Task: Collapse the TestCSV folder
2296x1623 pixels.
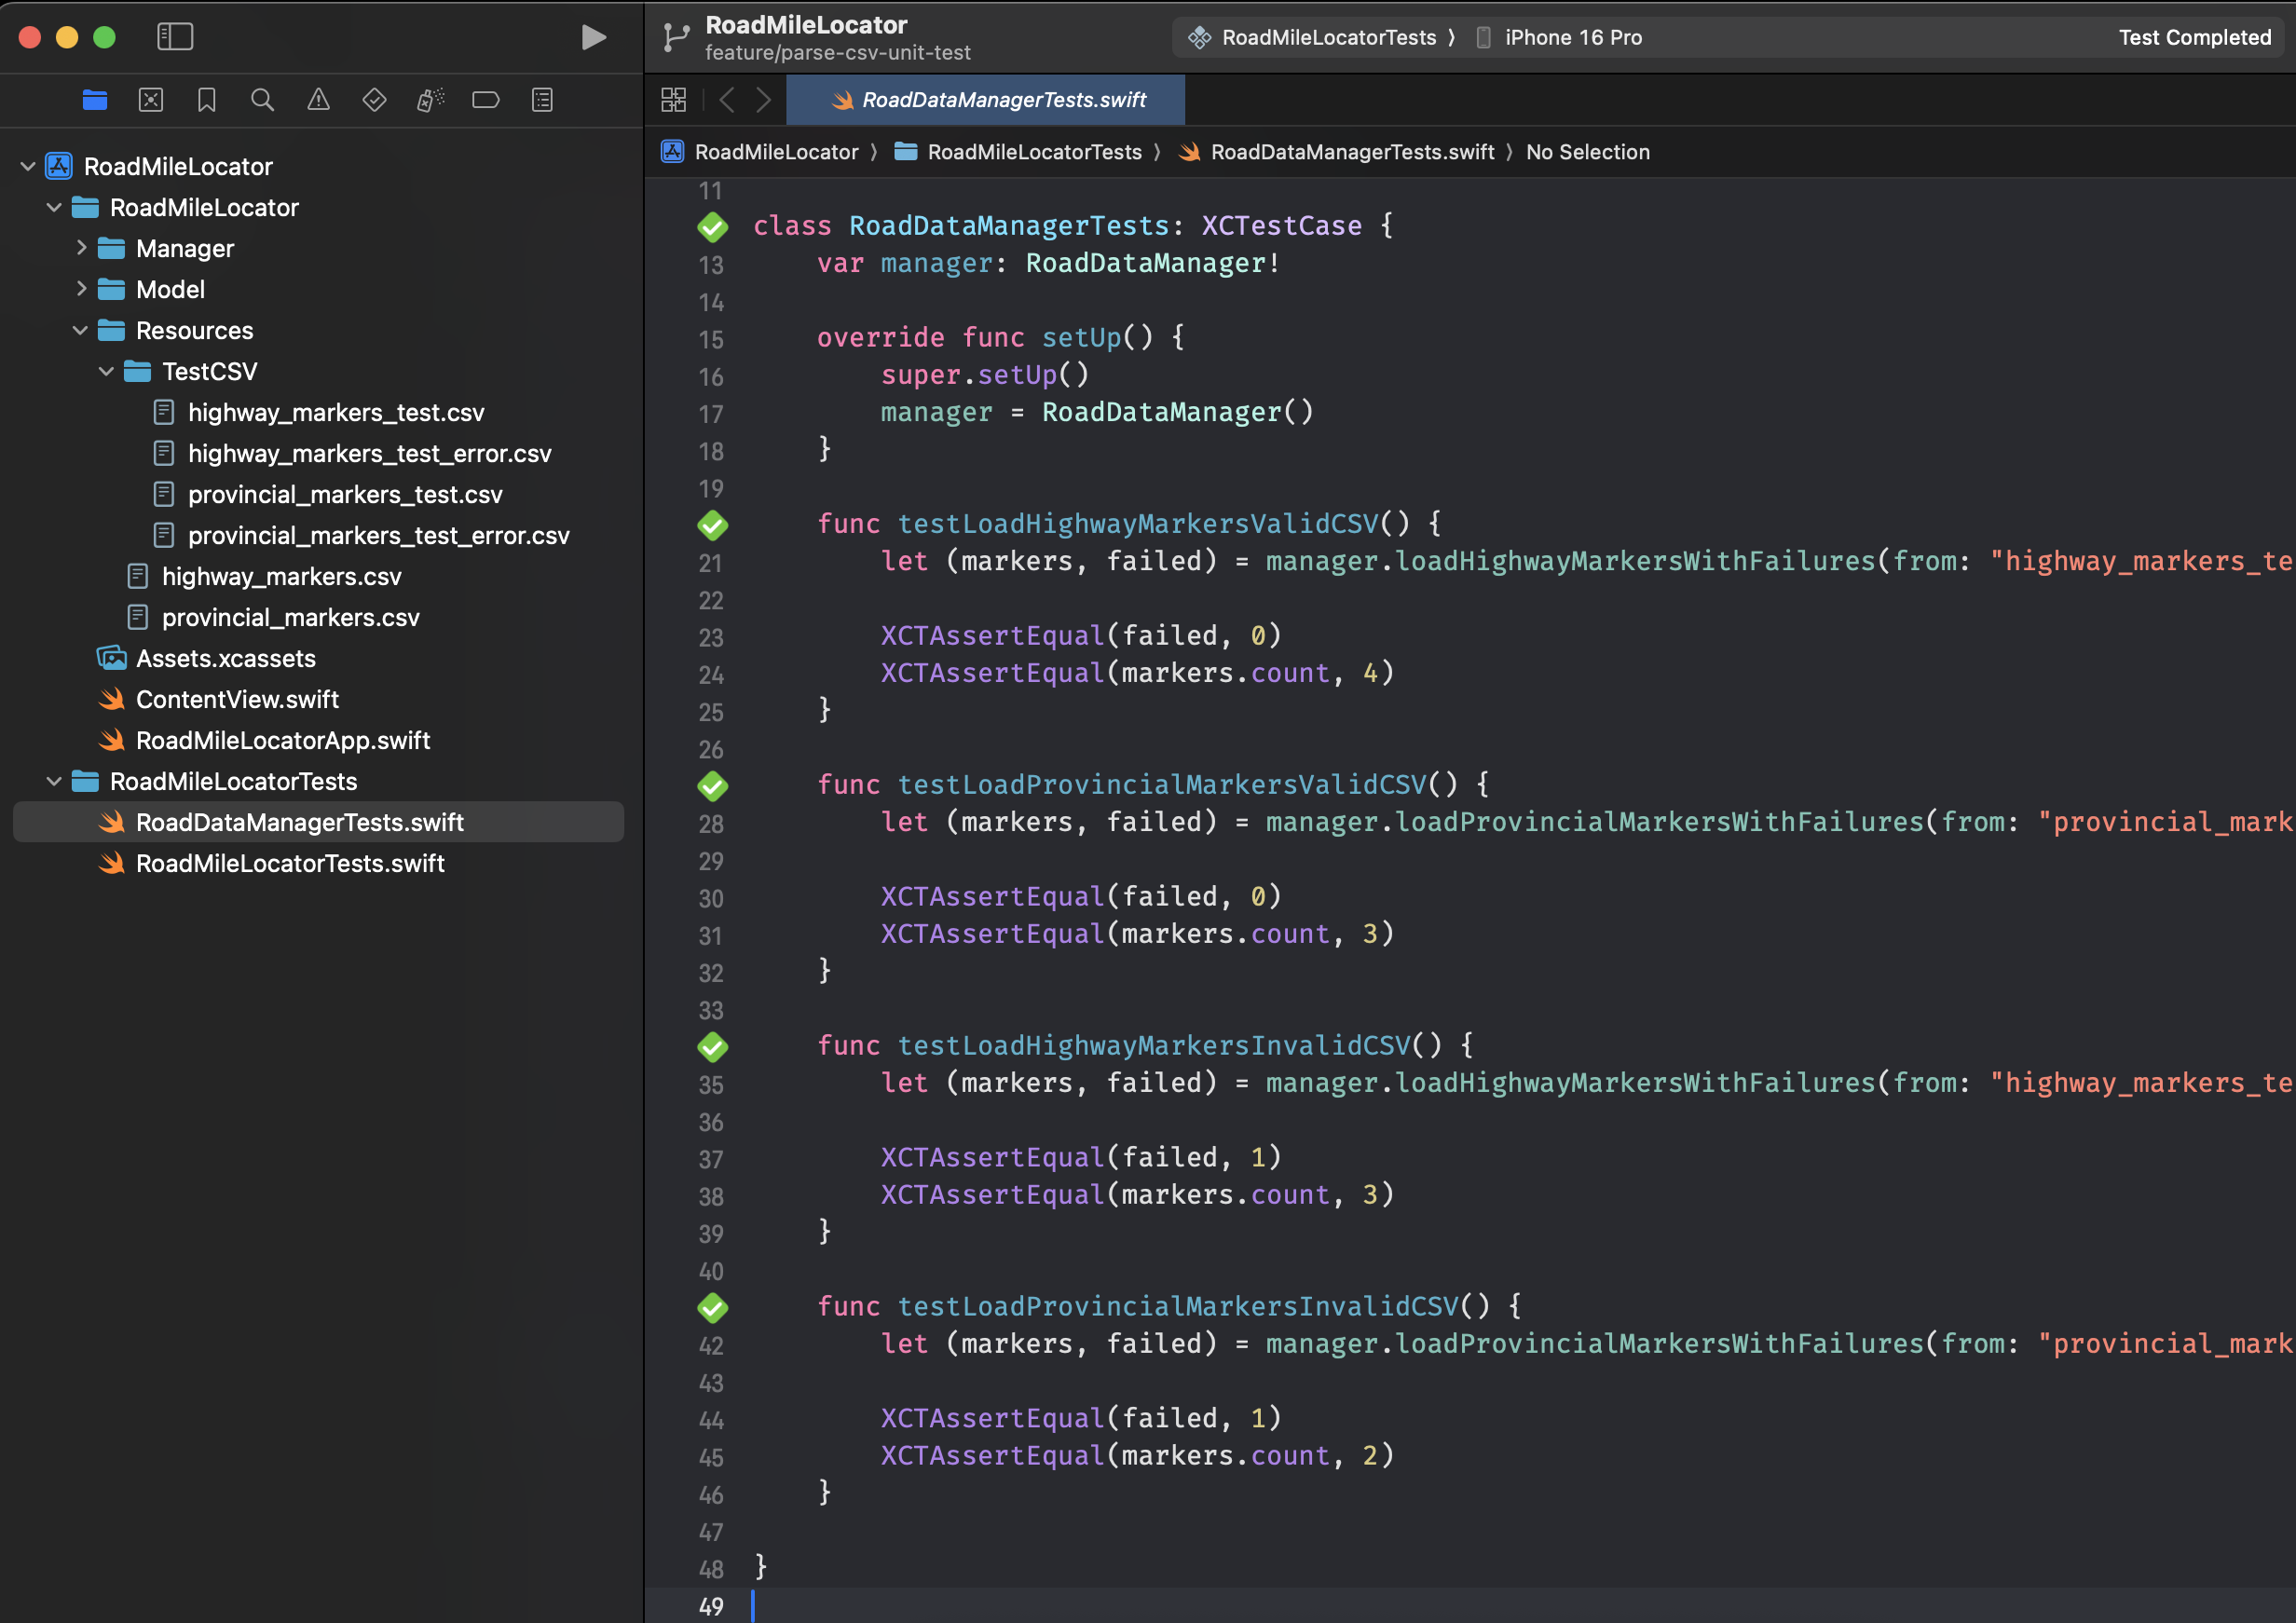Action: point(106,372)
